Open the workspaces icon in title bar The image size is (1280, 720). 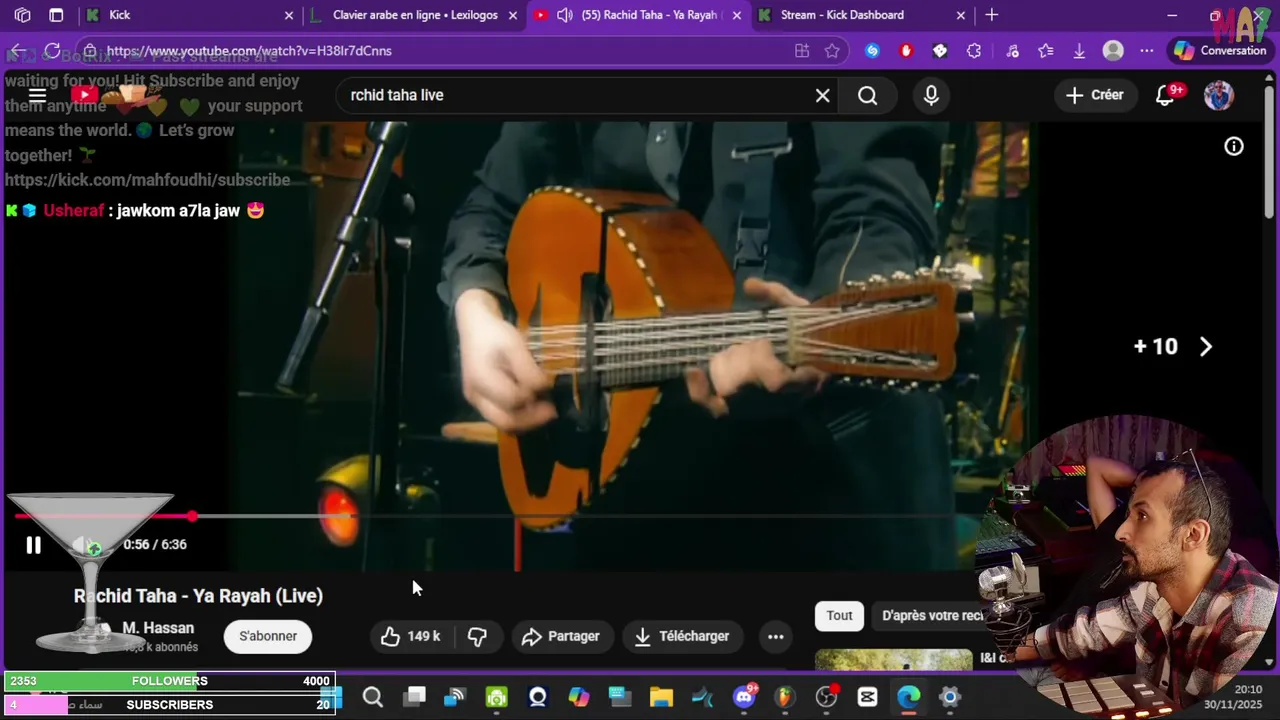pyautogui.click(x=22, y=15)
